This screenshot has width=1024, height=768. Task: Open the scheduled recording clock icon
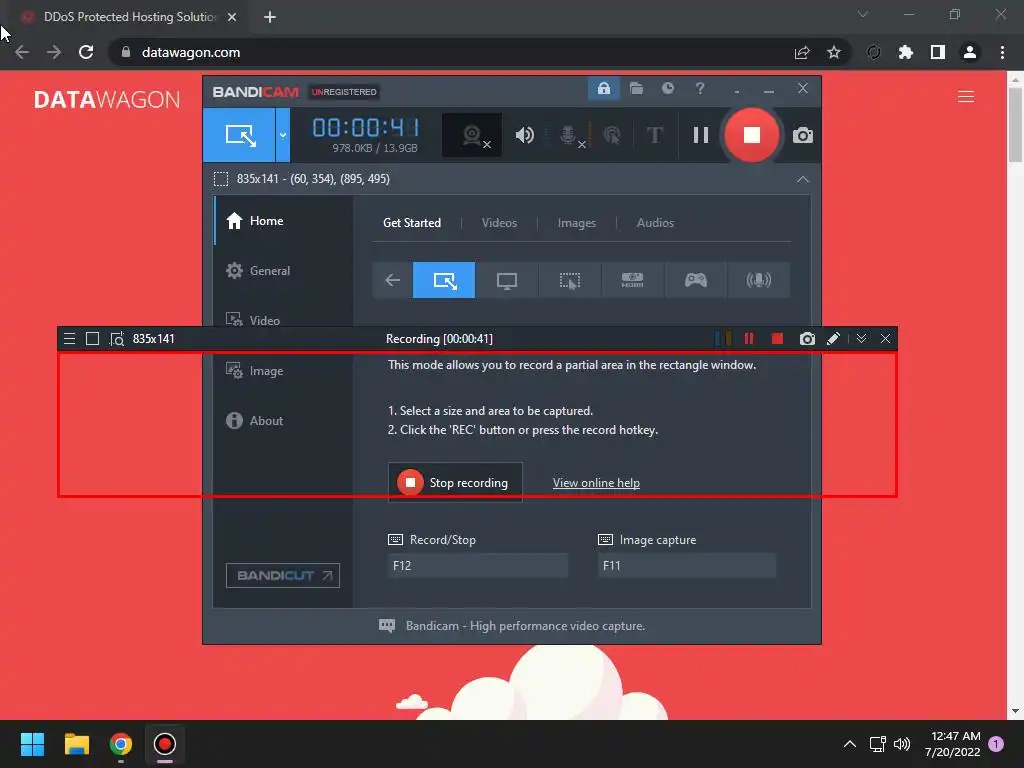(x=667, y=88)
